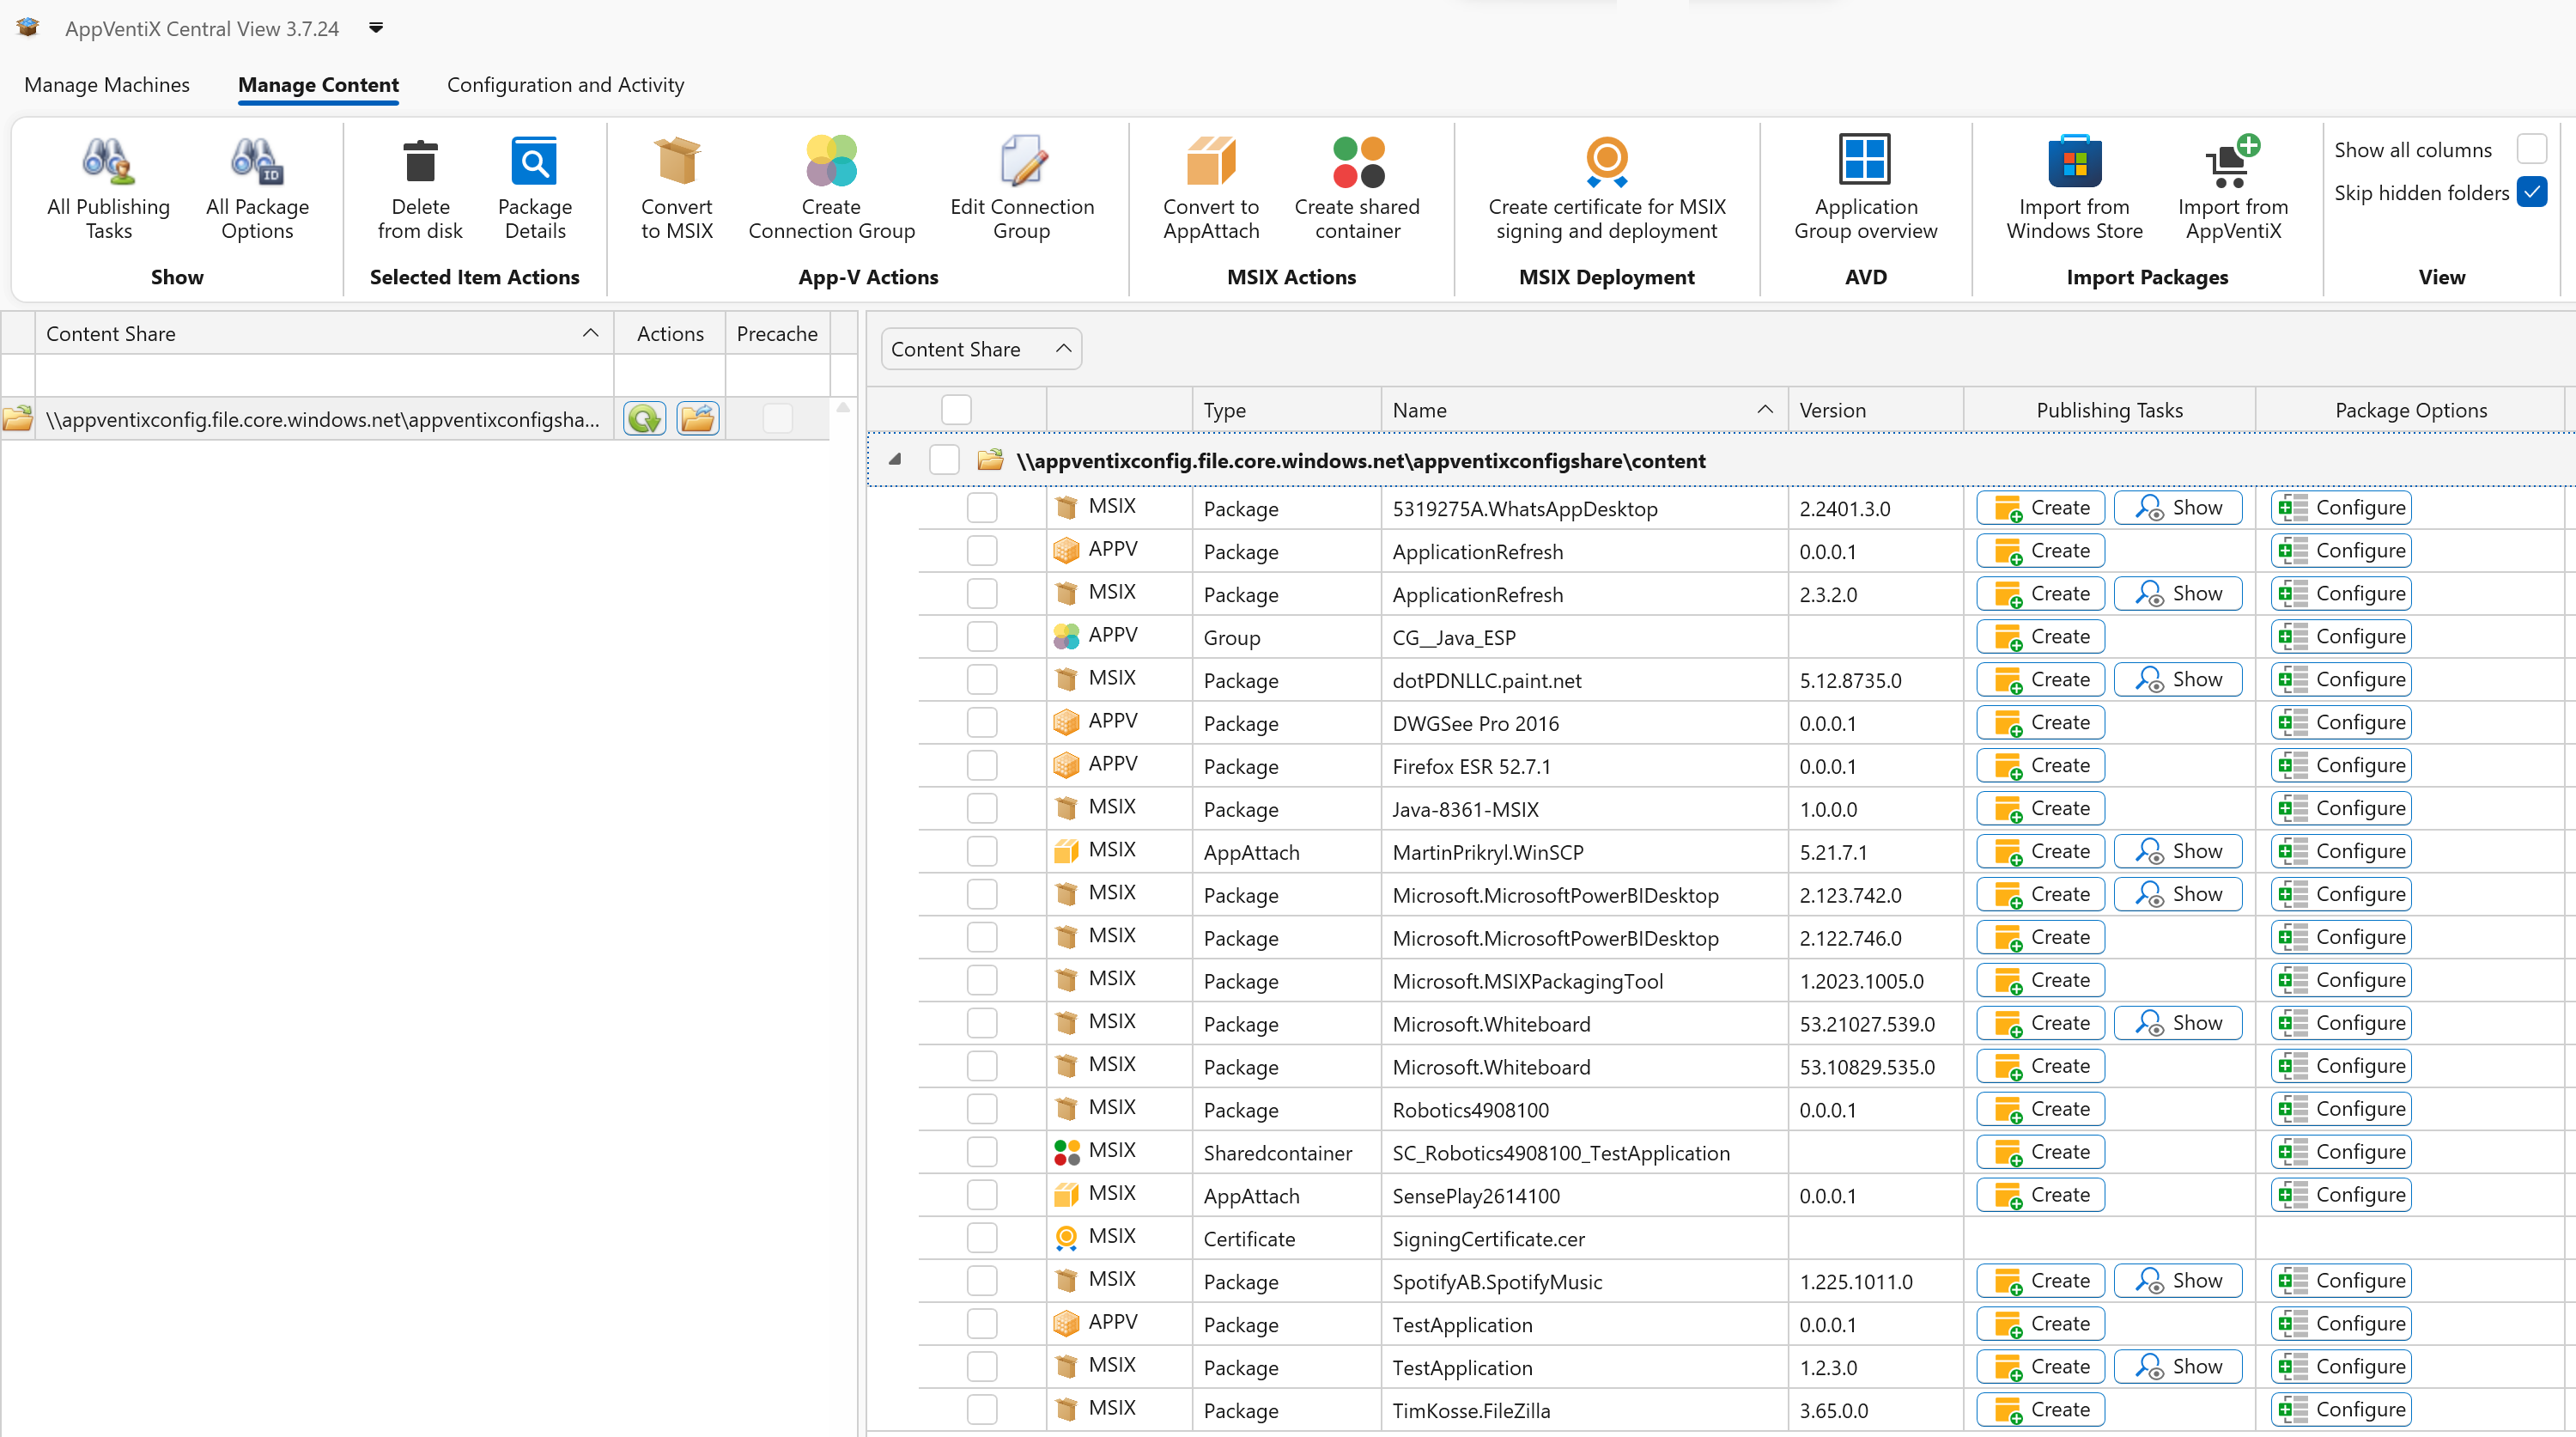Image resolution: width=2576 pixels, height=1437 pixels.
Task: Click Configure for TimKosse.FileZilla
Action: [x=2341, y=1409]
